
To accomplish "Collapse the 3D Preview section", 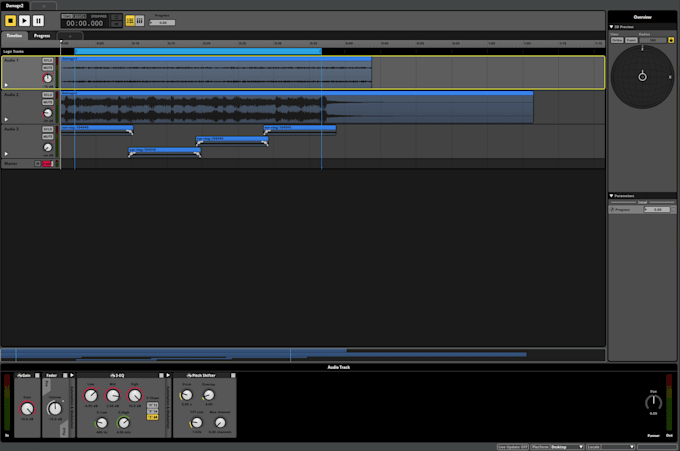I will pos(611,27).
